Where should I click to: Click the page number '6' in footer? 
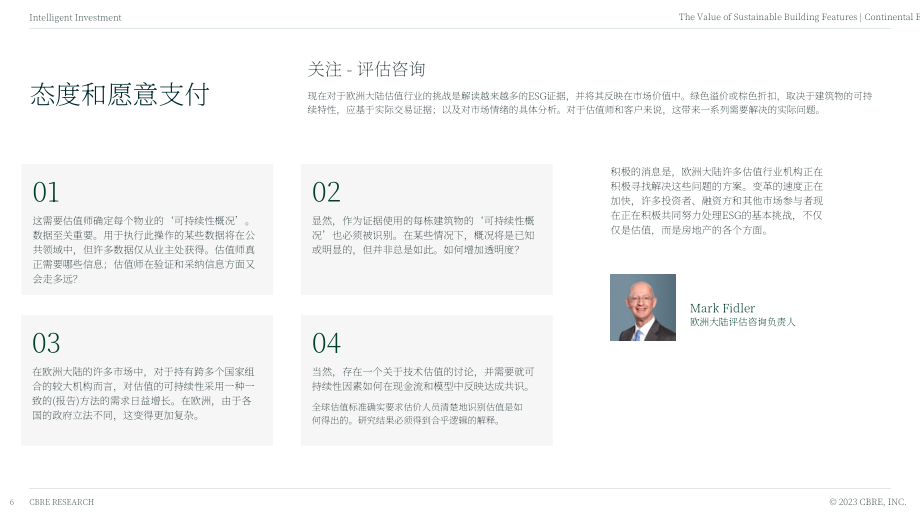click(12, 502)
